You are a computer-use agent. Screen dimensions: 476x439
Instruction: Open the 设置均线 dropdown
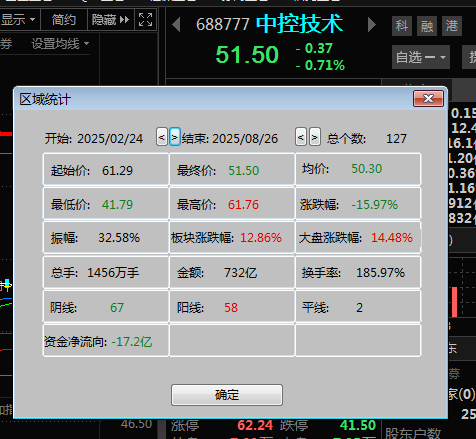tap(60, 44)
